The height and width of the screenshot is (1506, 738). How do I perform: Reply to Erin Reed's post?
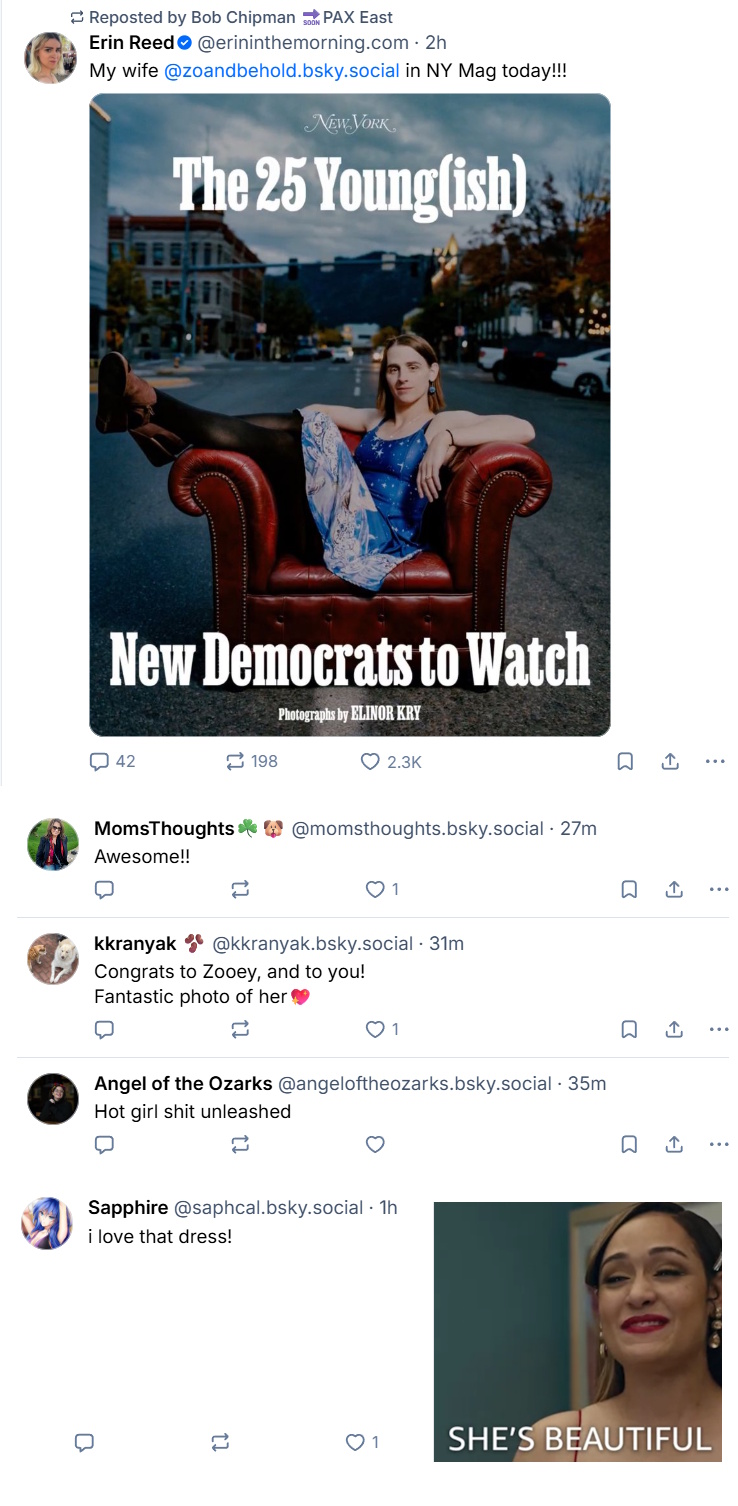[x=99, y=762]
